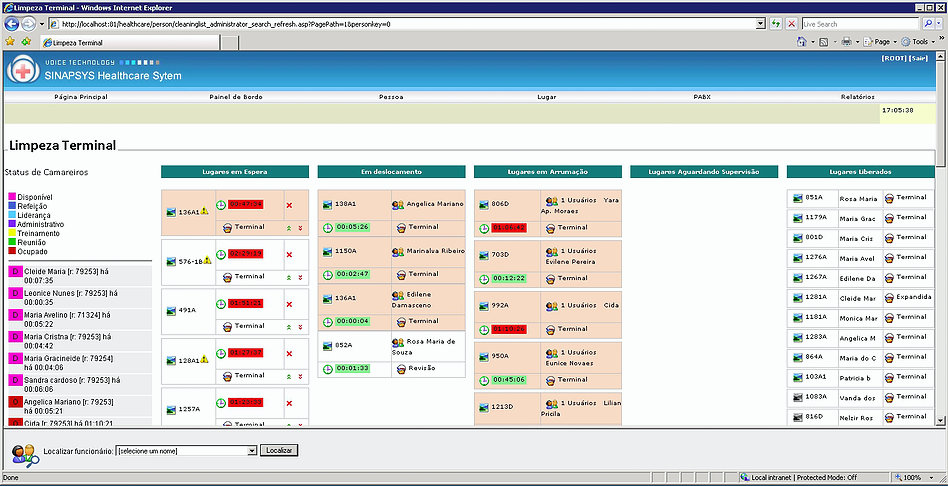Screen dimensions: 948x486
Task: Open the Relatórios menu
Action: [858, 97]
